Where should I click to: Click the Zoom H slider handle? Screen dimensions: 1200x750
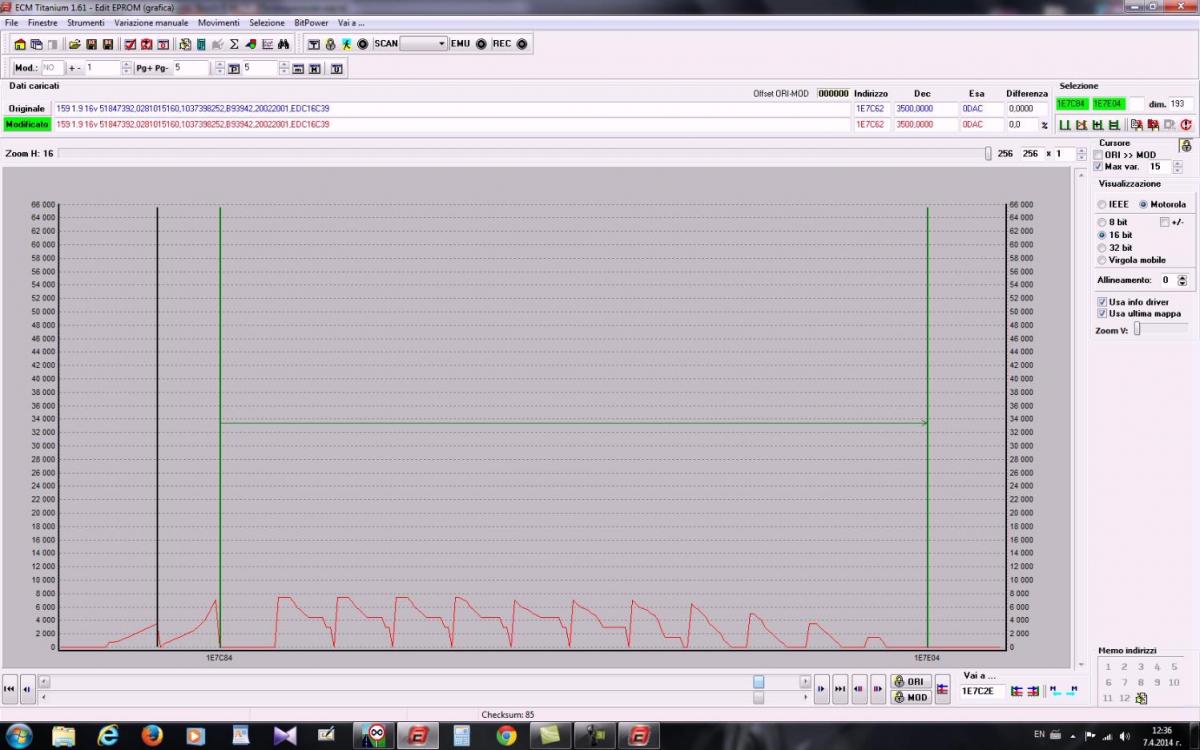click(988, 154)
